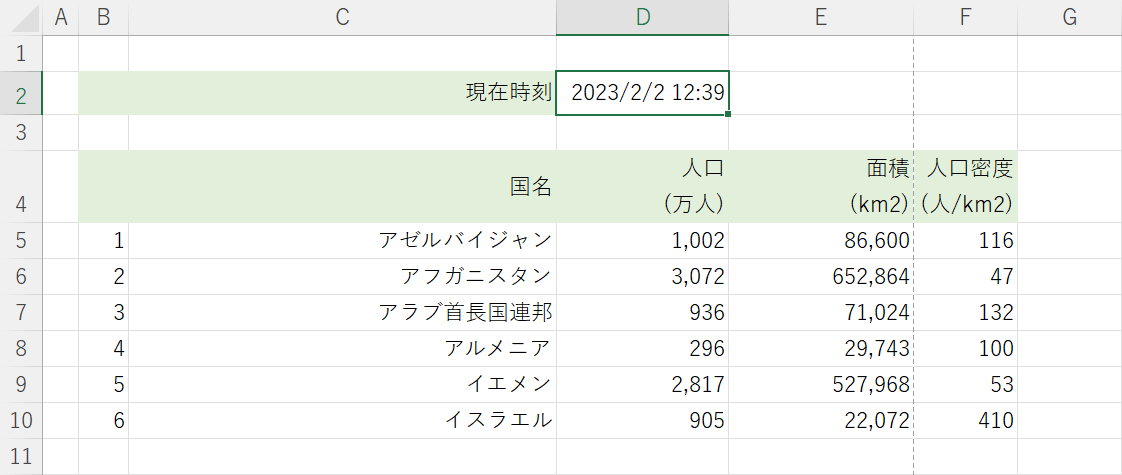Screen dimensions: 1122x475
Task: Select column F header
Action: (965, 16)
